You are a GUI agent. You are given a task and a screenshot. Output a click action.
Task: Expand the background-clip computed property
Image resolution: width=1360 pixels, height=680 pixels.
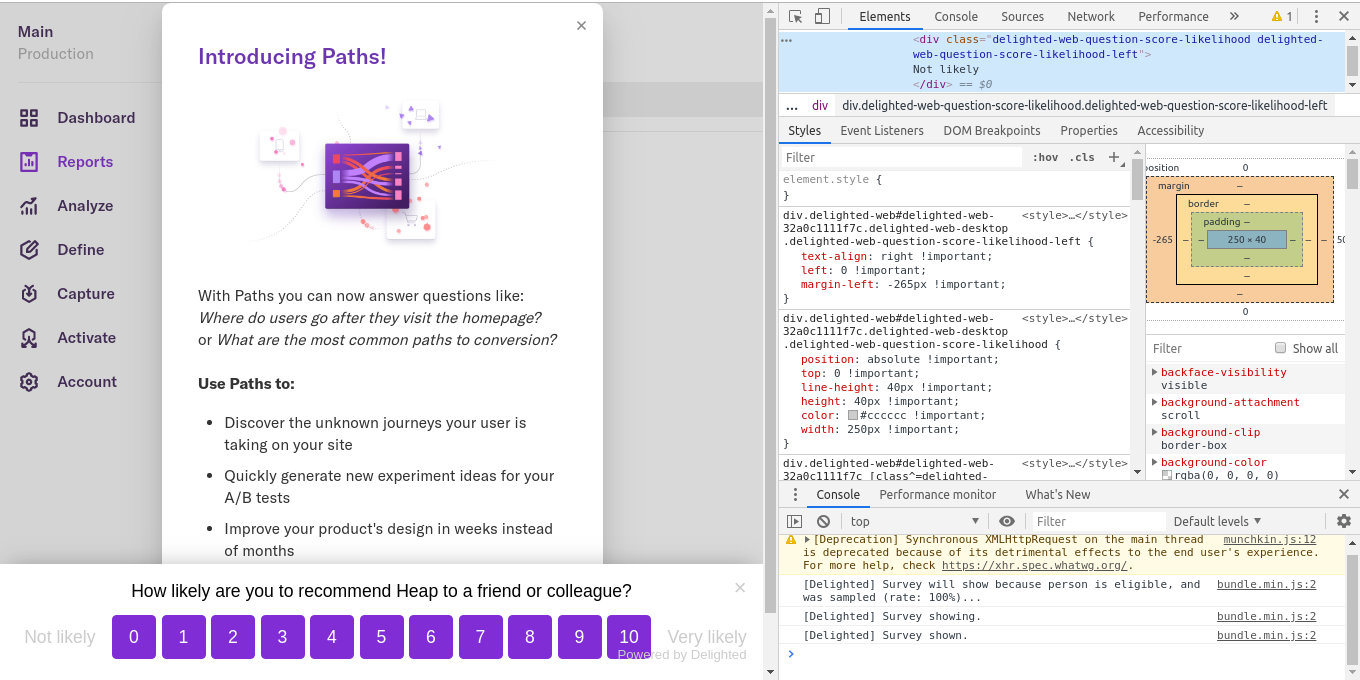point(1155,432)
